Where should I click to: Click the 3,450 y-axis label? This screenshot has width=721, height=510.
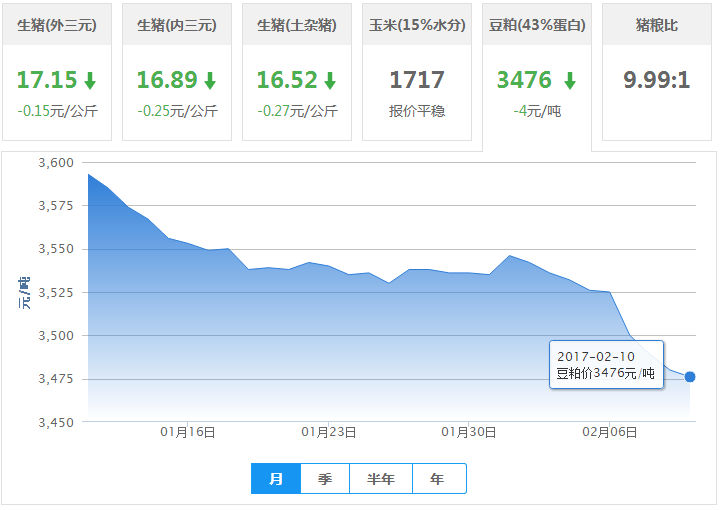click(56, 423)
